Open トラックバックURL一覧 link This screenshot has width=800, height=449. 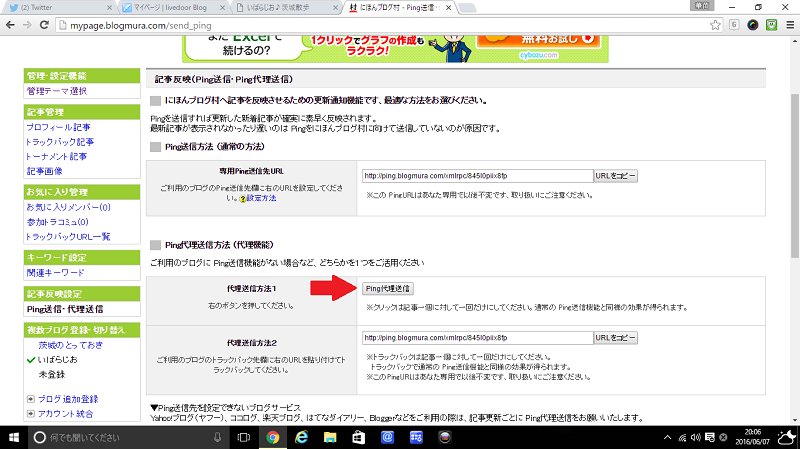click(x=68, y=236)
